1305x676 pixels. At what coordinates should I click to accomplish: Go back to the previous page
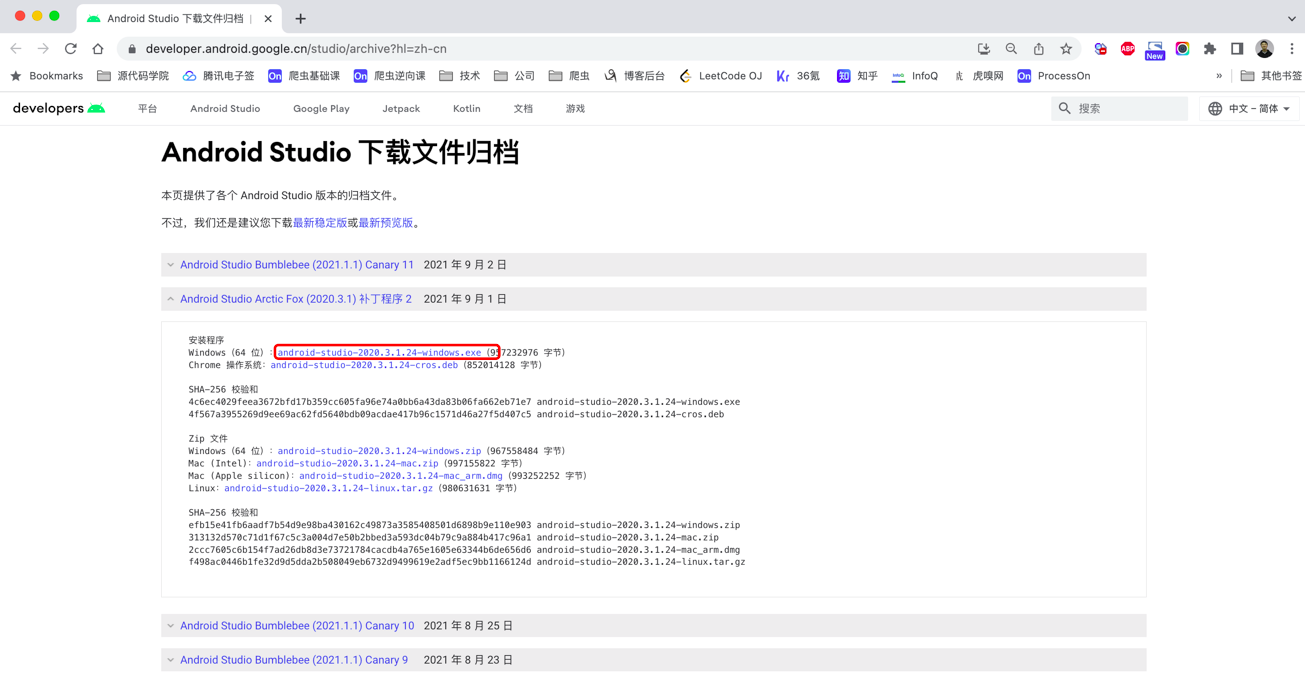tap(16, 48)
